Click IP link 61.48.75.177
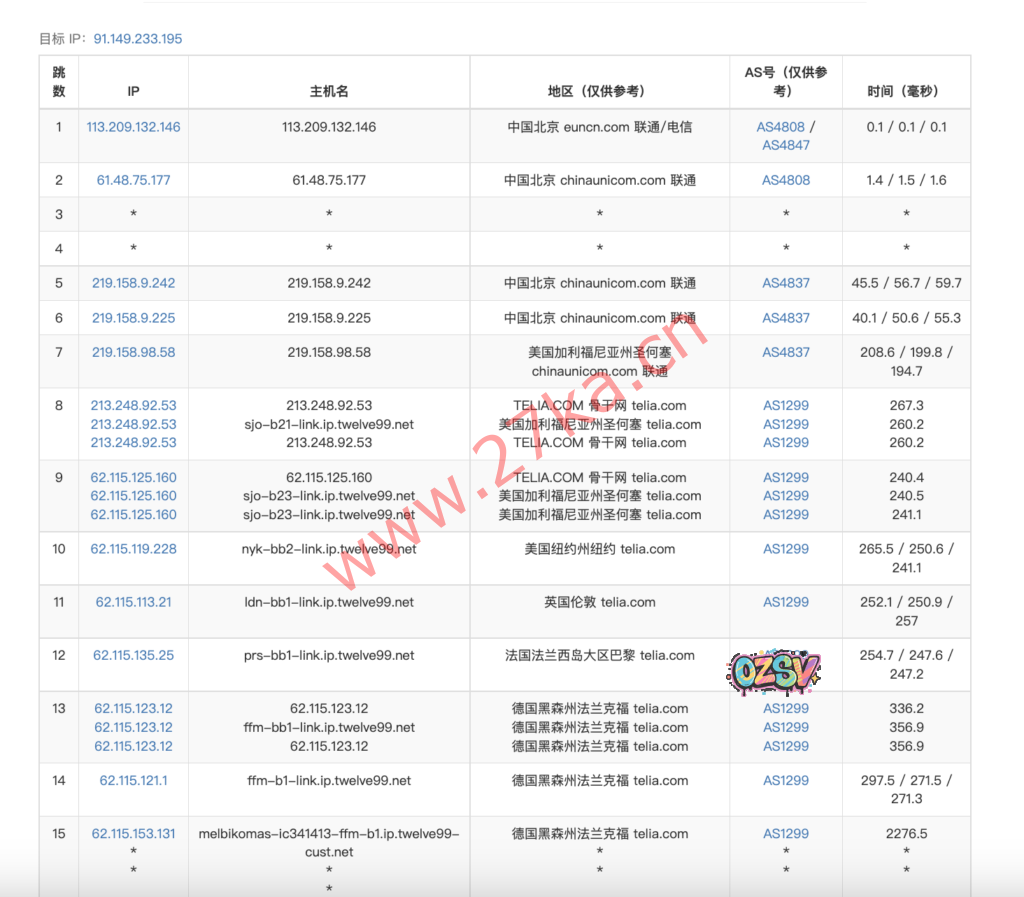The height and width of the screenshot is (897, 1024). [x=133, y=180]
